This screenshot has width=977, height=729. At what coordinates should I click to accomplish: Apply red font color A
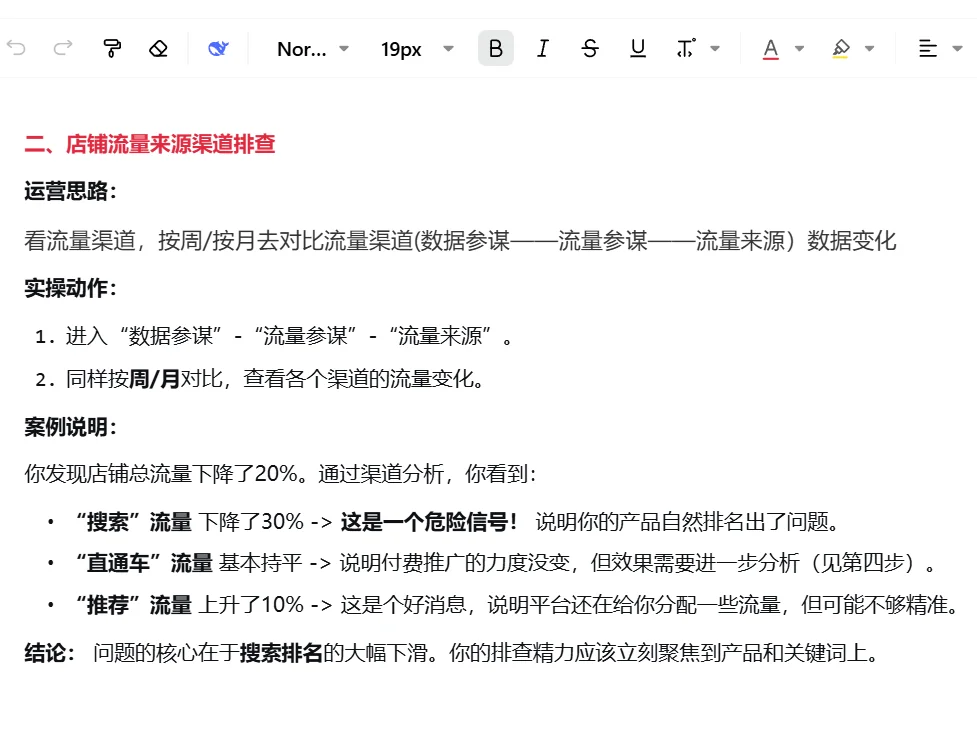771,49
